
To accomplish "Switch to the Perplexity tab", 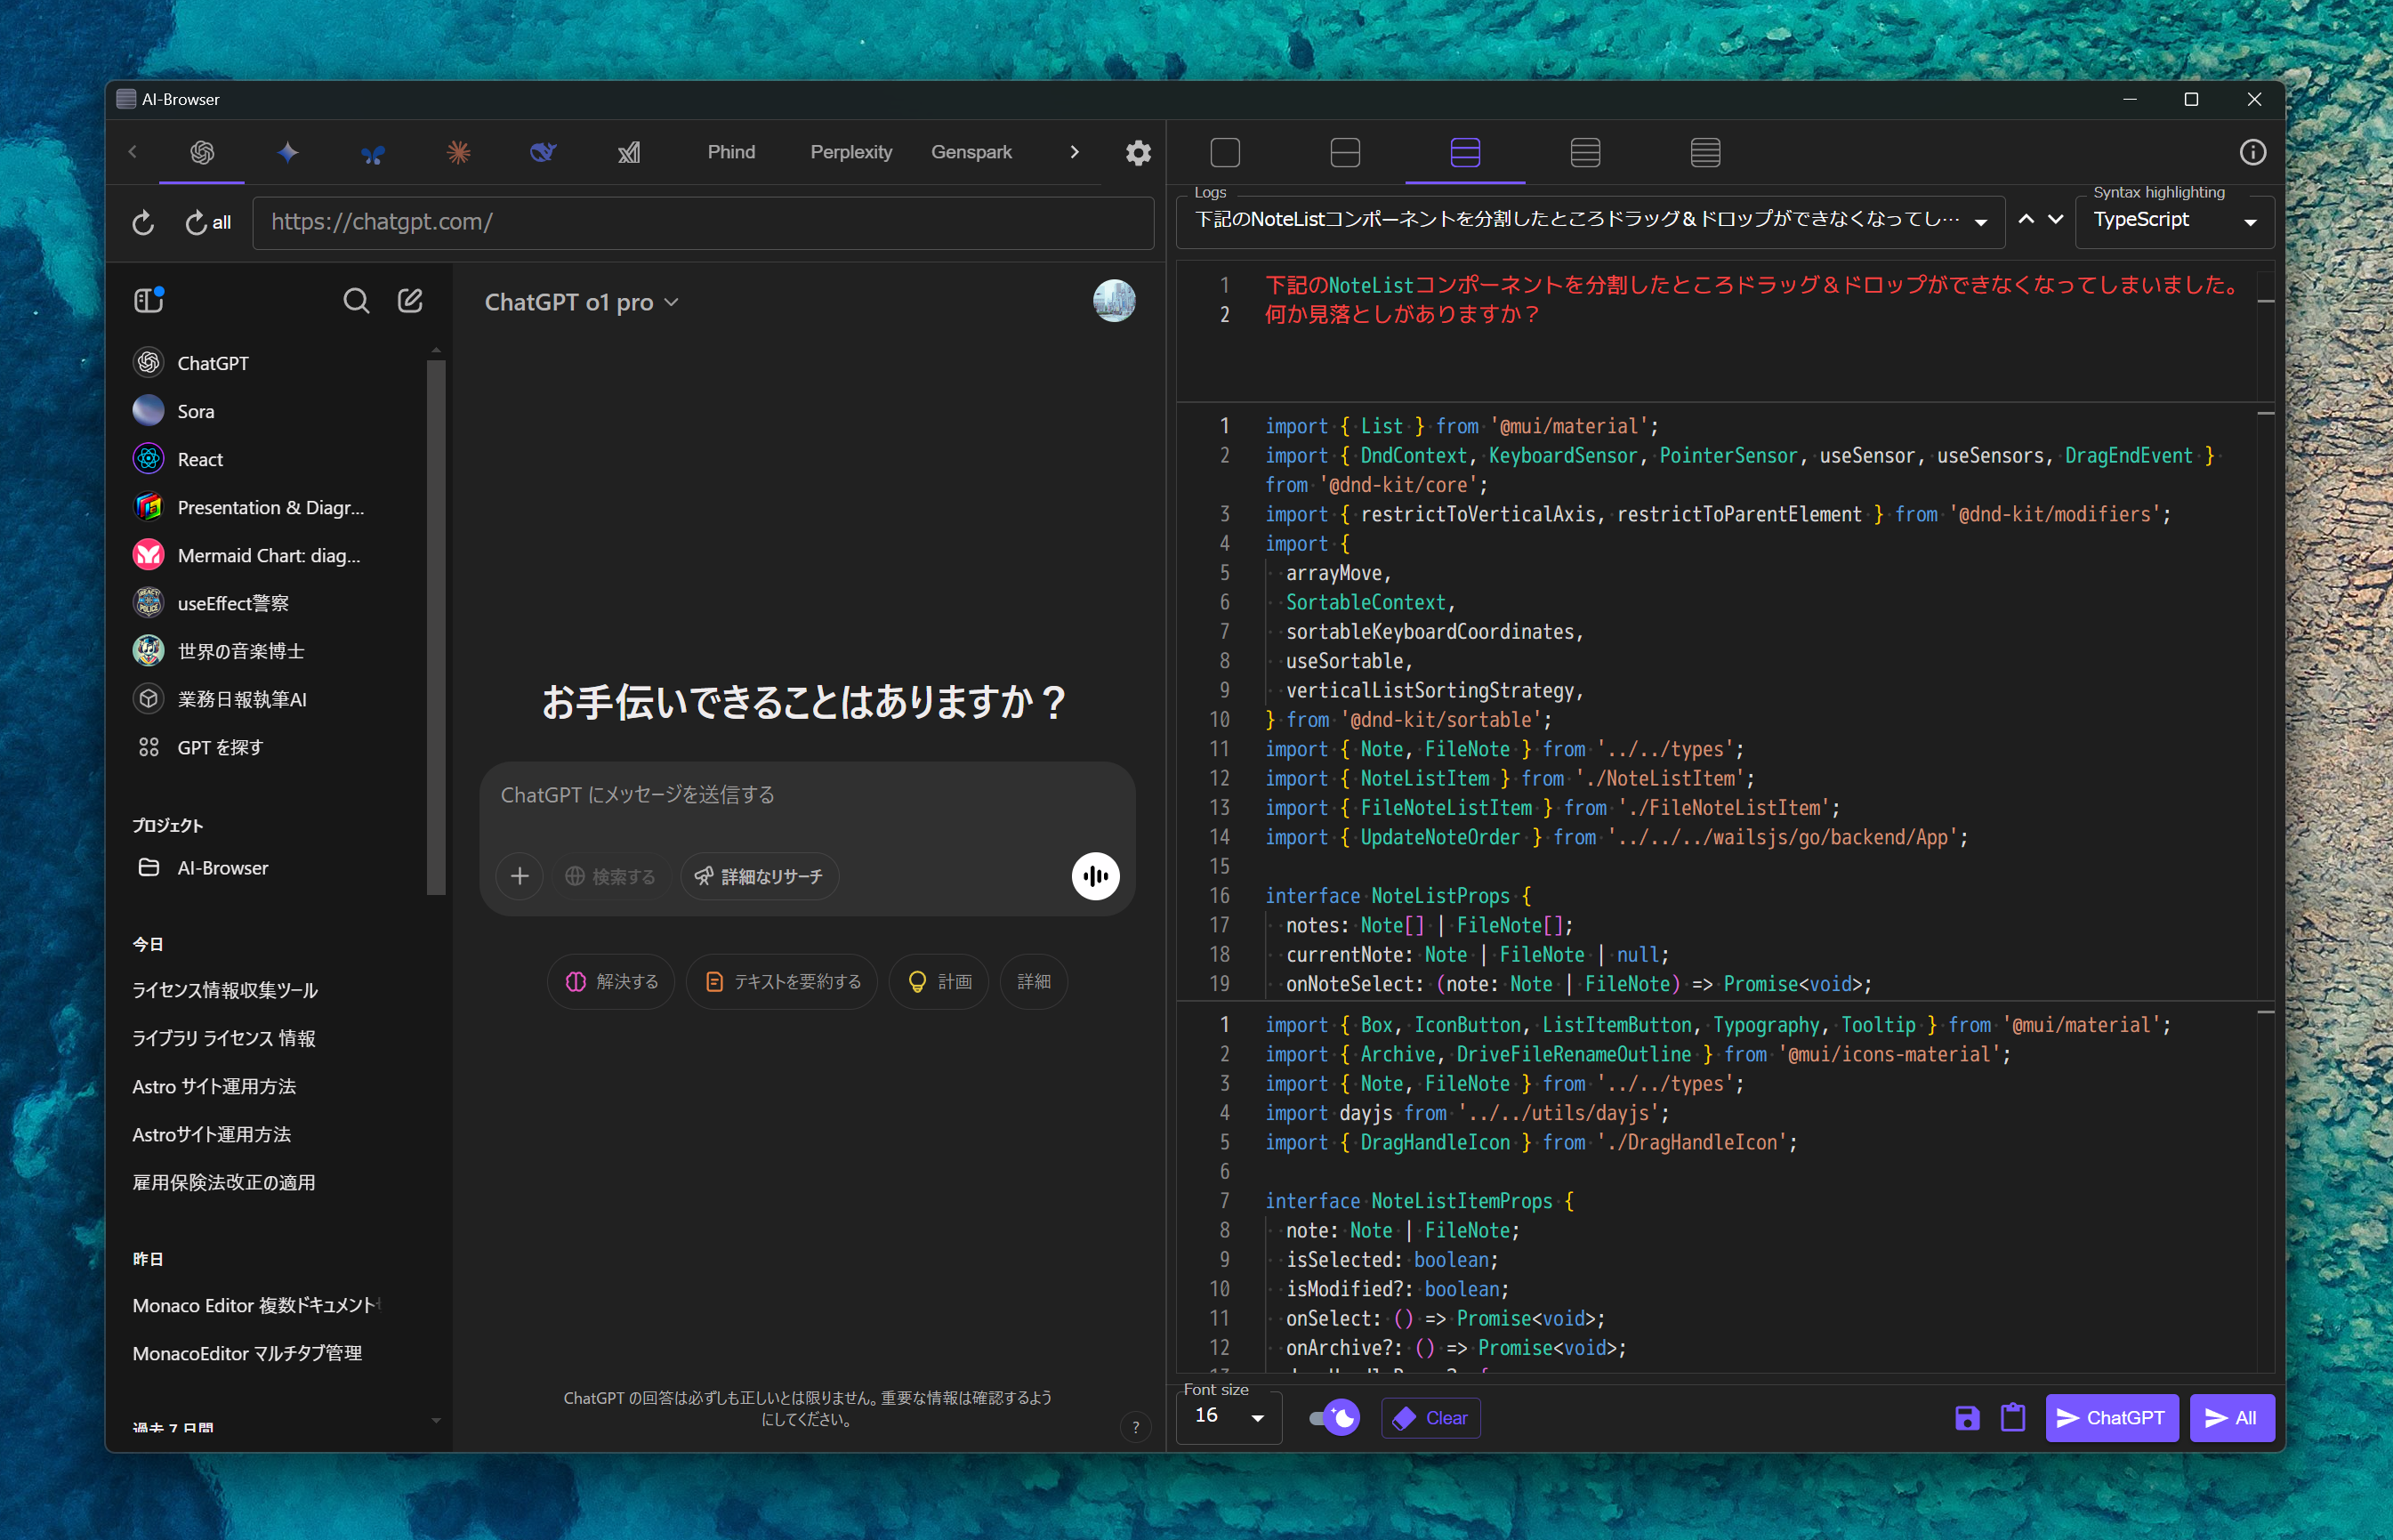I will pos(851,152).
